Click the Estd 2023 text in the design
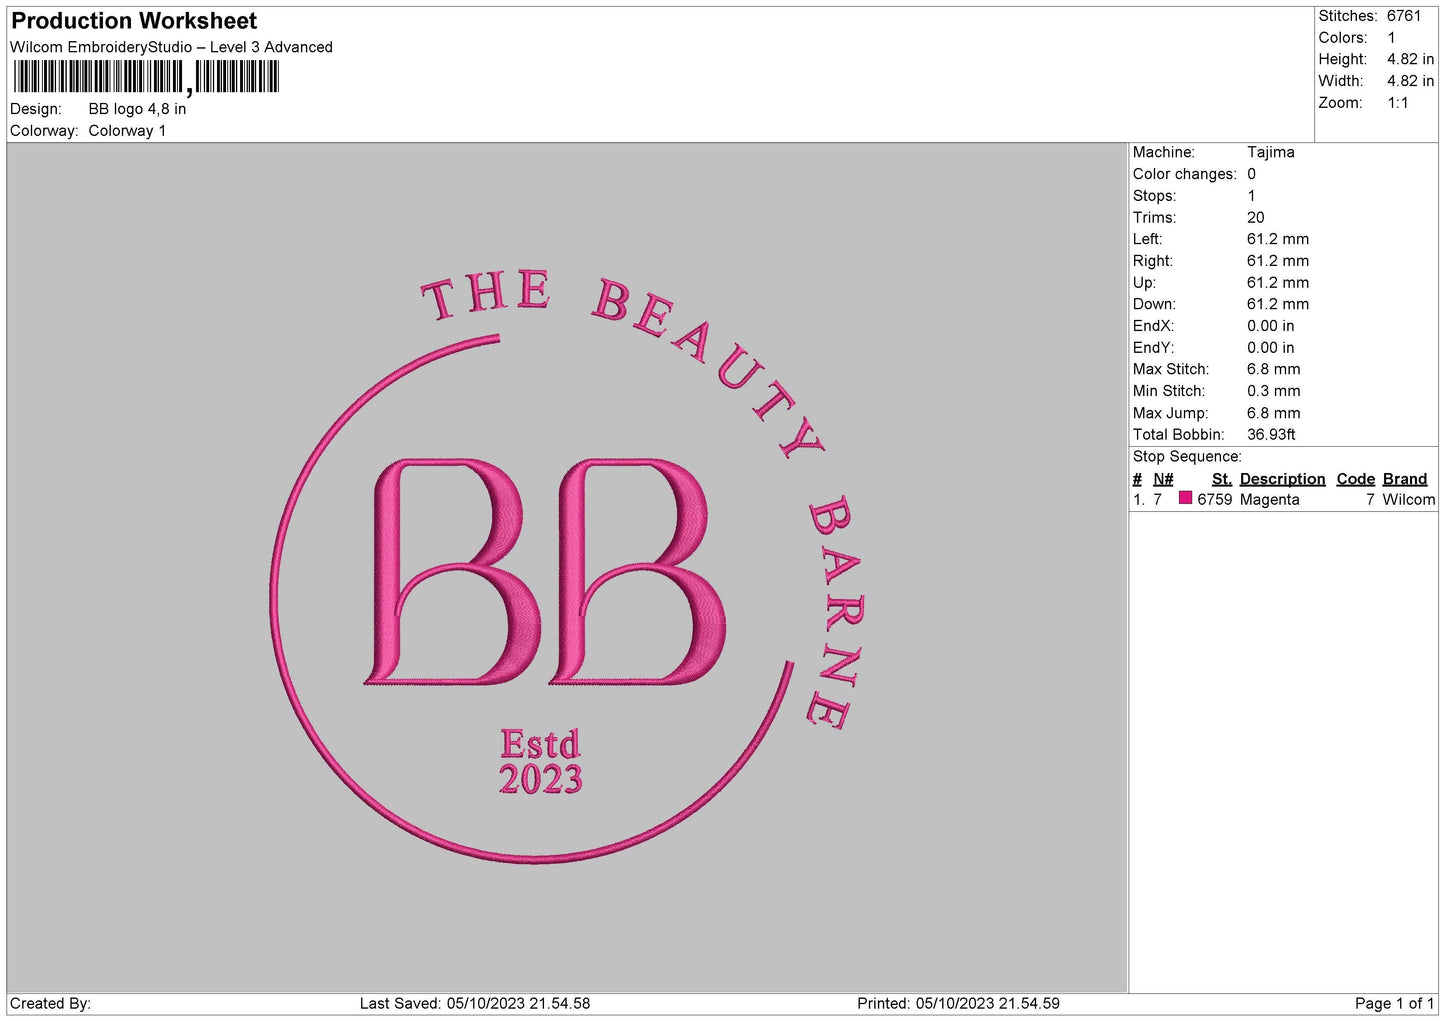 point(540,762)
